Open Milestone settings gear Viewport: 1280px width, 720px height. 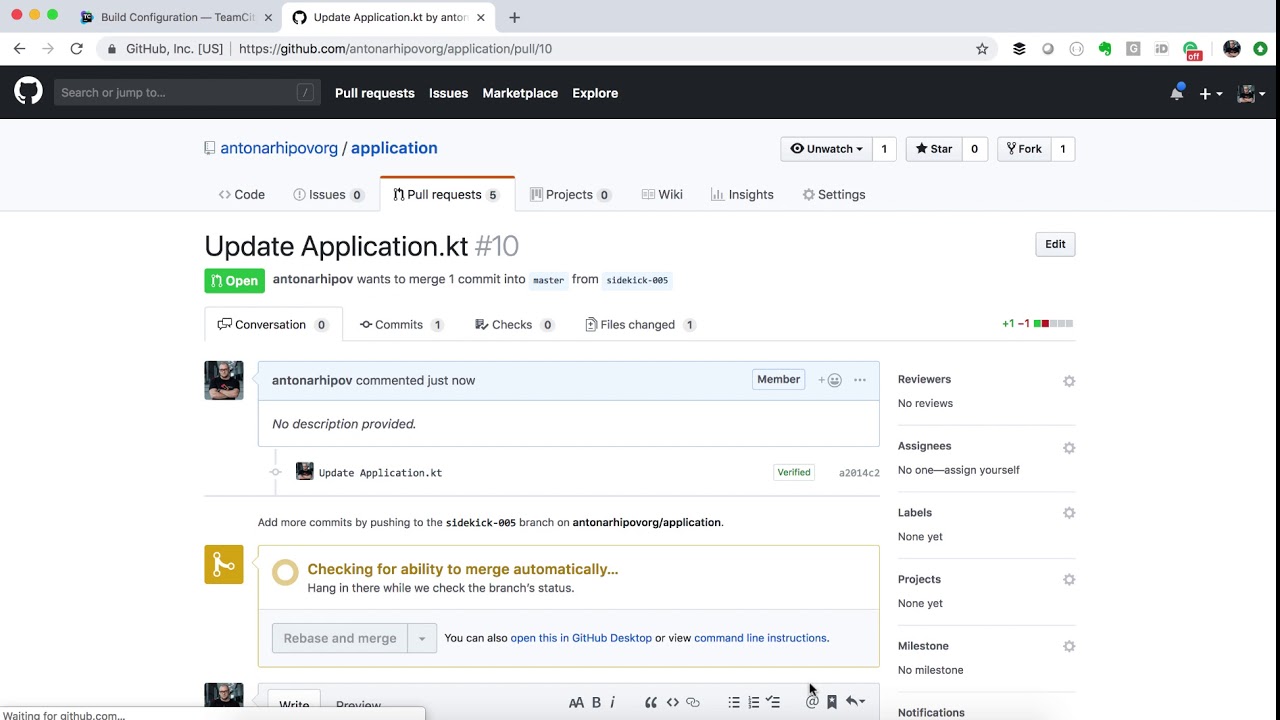(1069, 646)
